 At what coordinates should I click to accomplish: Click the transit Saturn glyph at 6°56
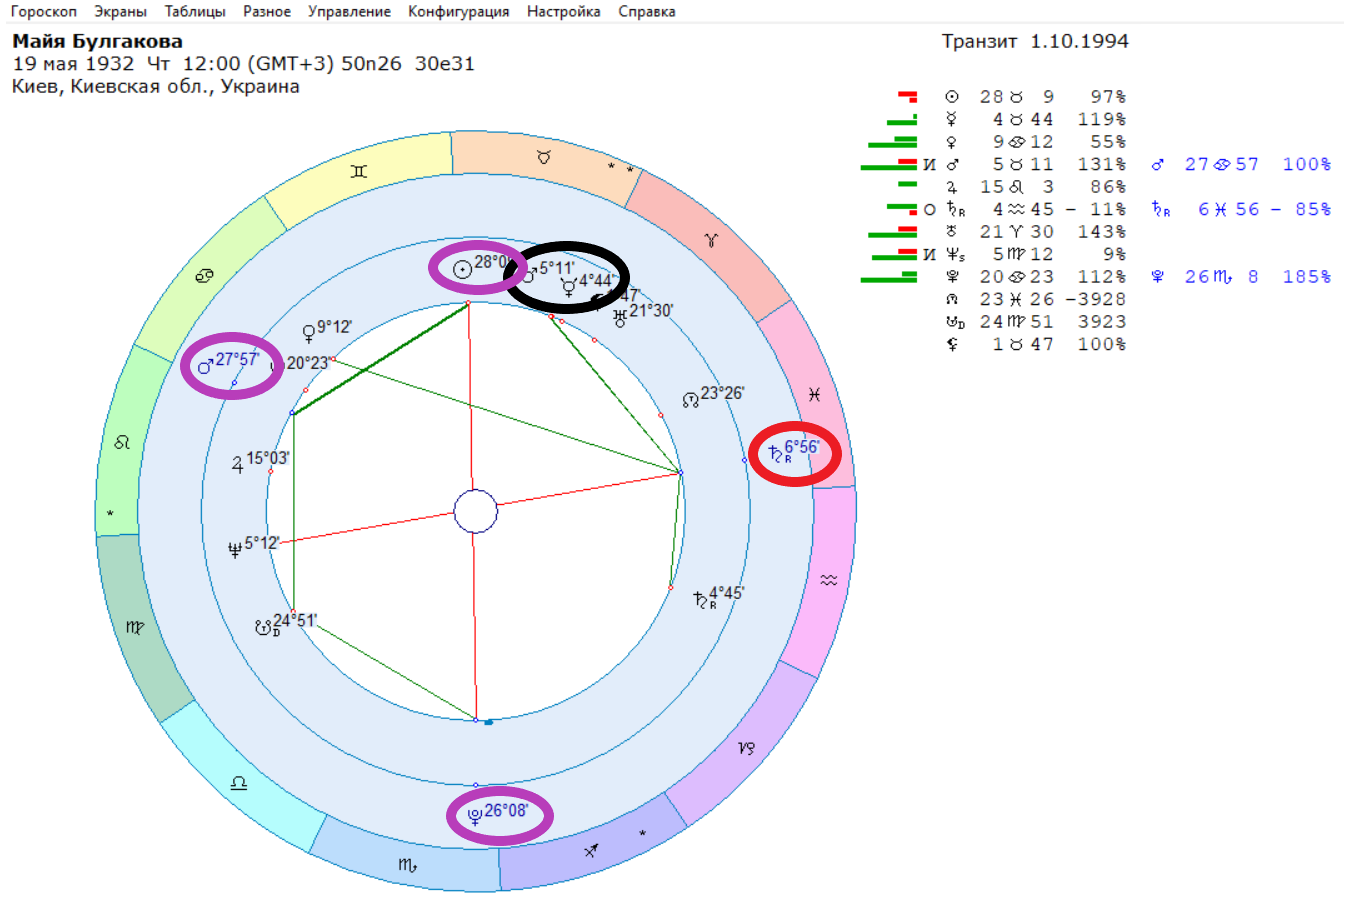pyautogui.click(x=777, y=455)
